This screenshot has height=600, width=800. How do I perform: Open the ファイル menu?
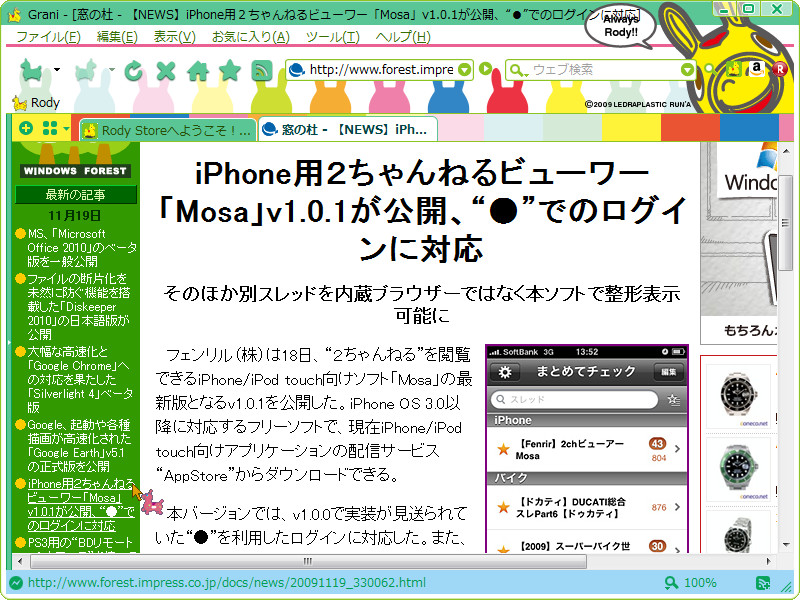coord(48,37)
